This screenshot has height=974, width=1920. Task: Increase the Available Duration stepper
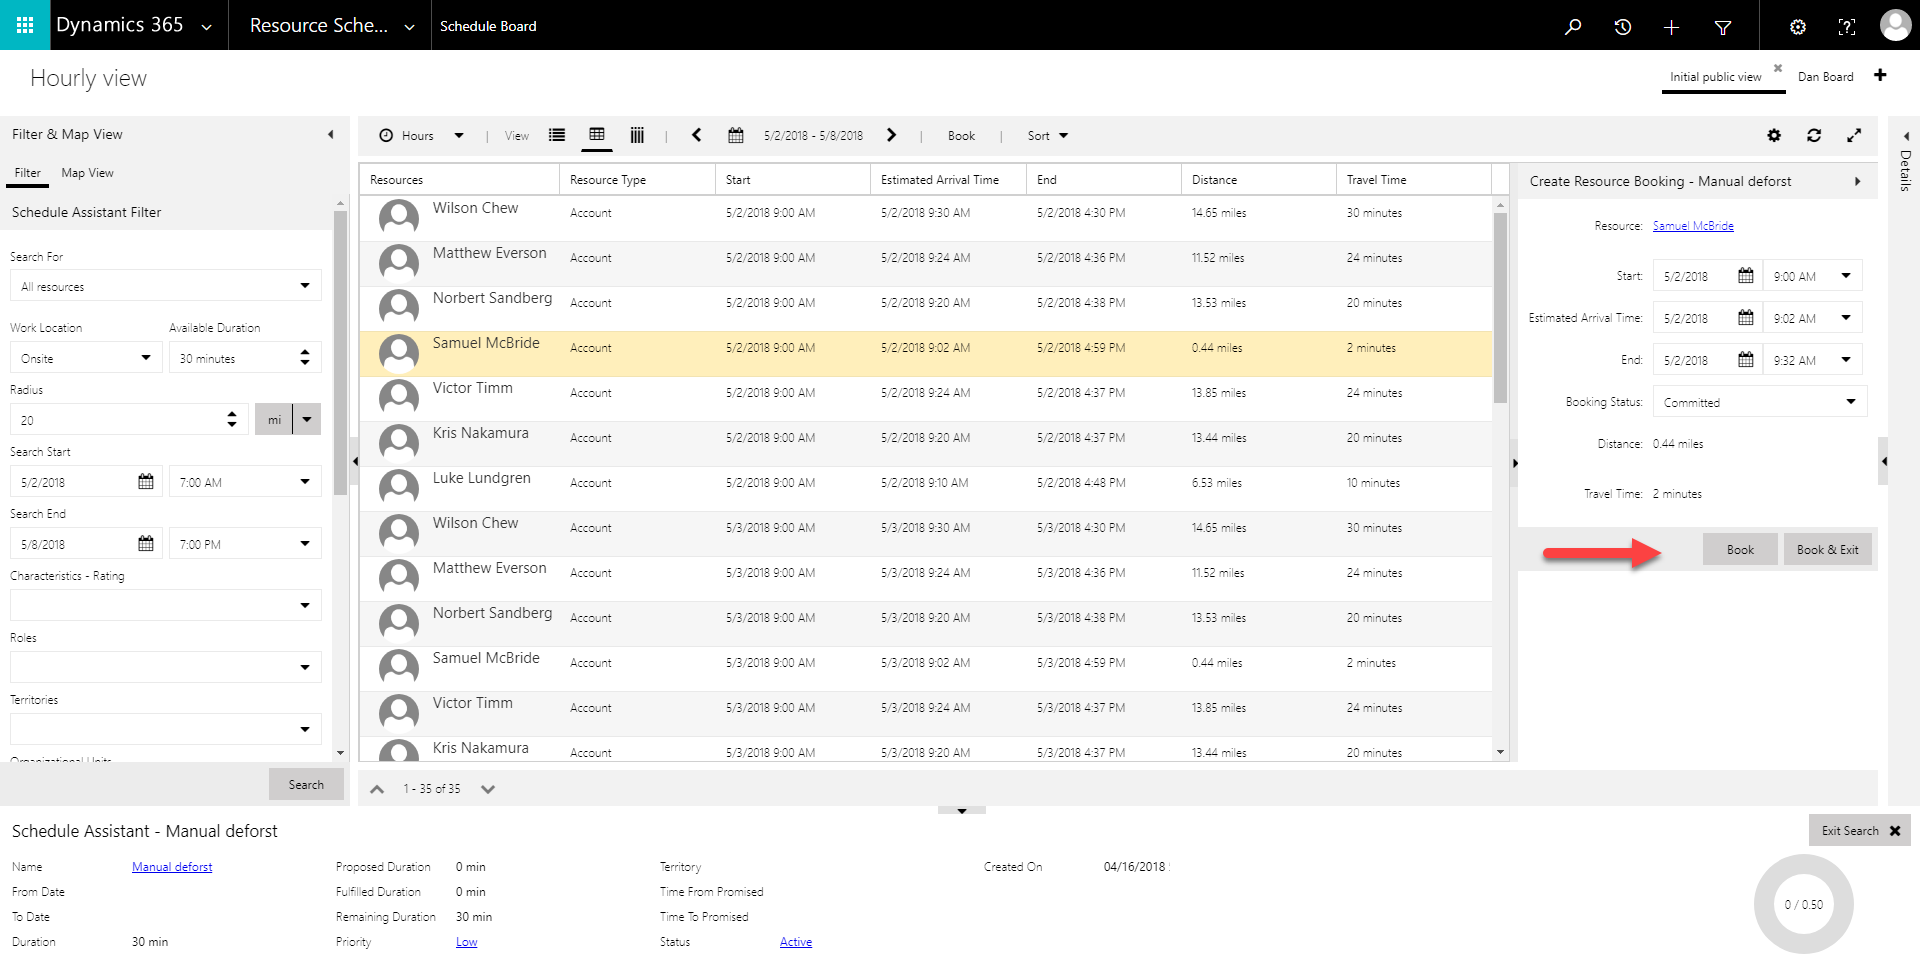(x=305, y=352)
